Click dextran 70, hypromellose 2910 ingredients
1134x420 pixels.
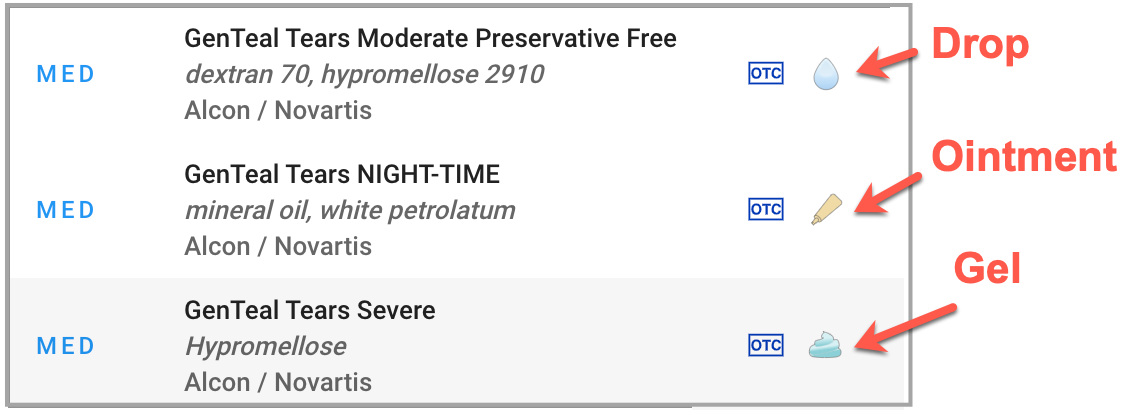[364, 74]
